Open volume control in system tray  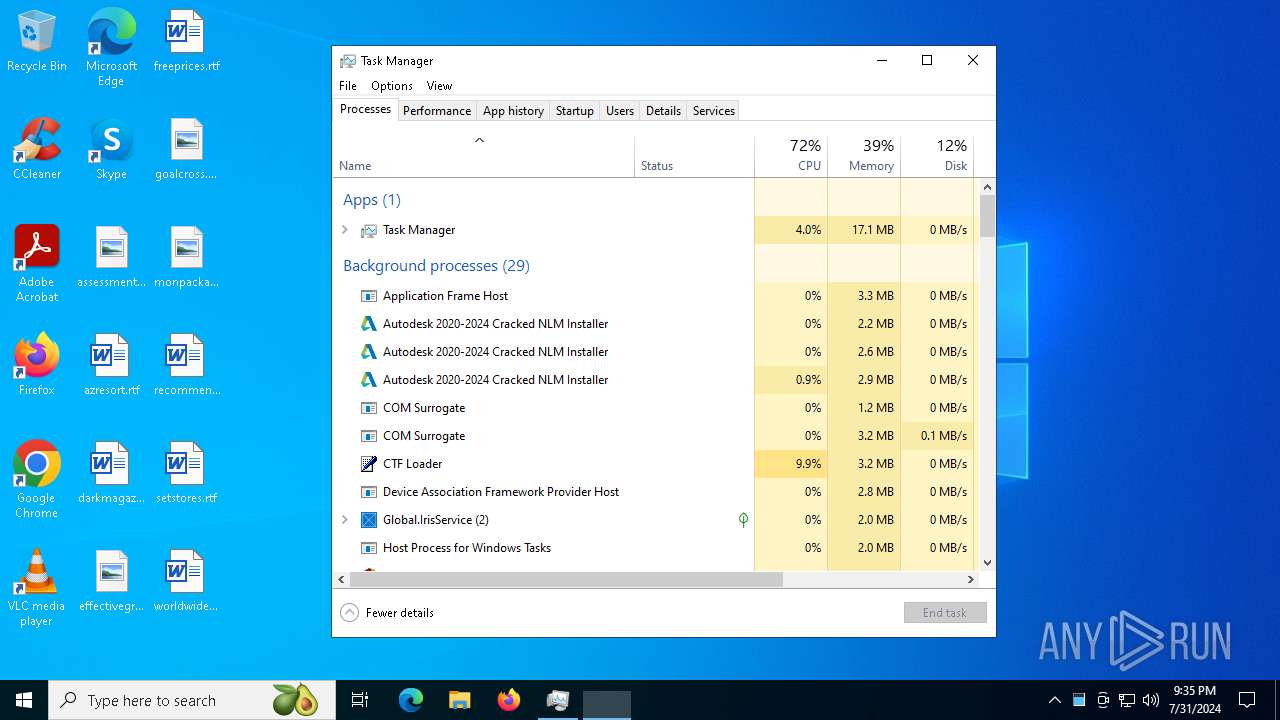pyautogui.click(x=1150, y=700)
